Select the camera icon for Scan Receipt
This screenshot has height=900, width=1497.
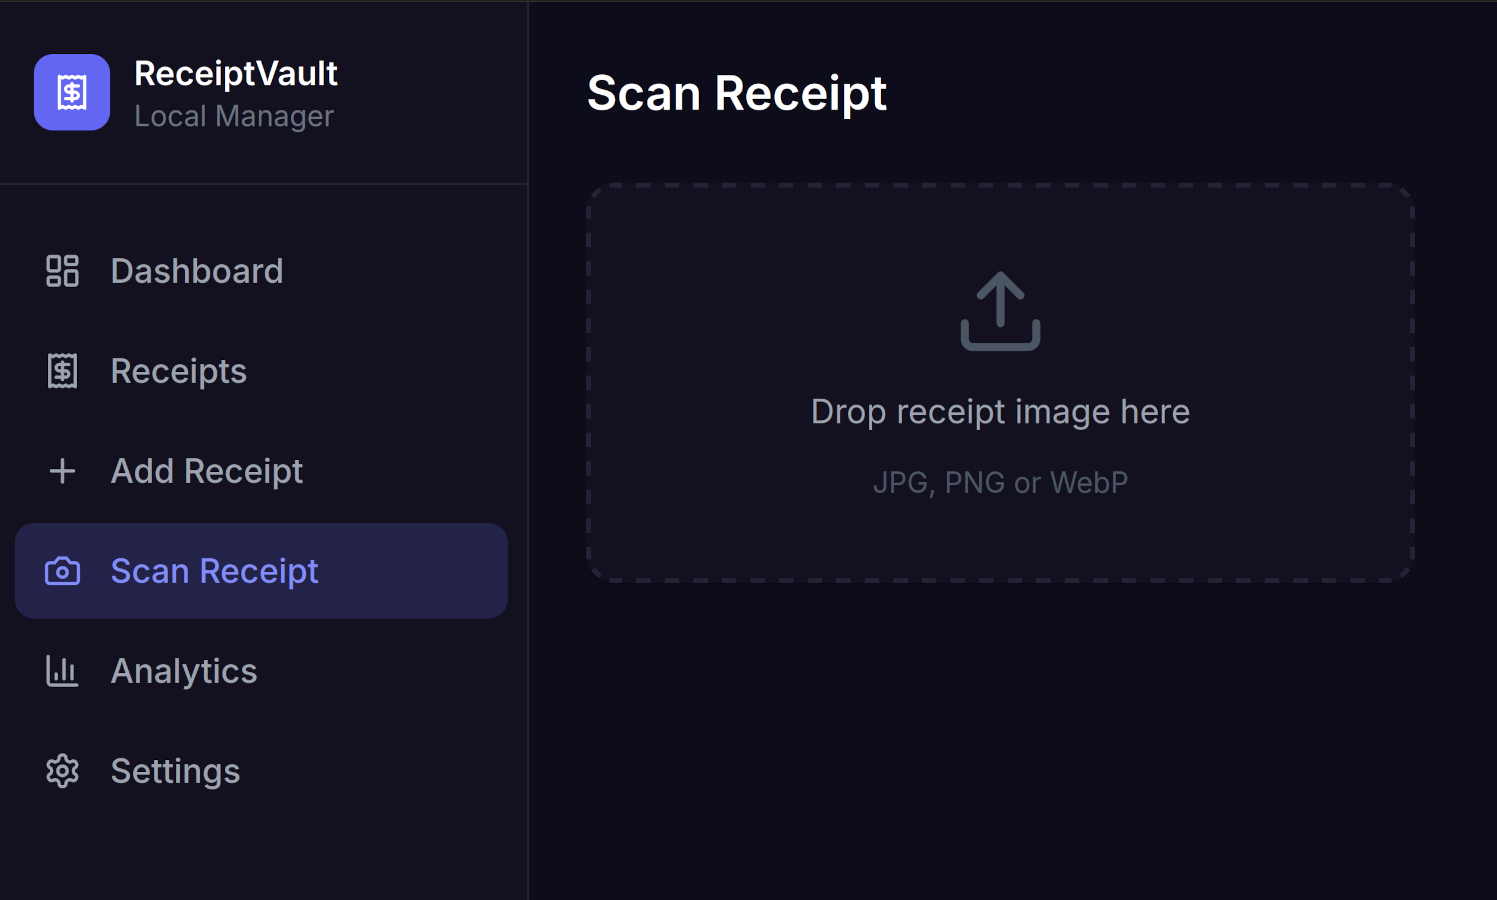62,570
